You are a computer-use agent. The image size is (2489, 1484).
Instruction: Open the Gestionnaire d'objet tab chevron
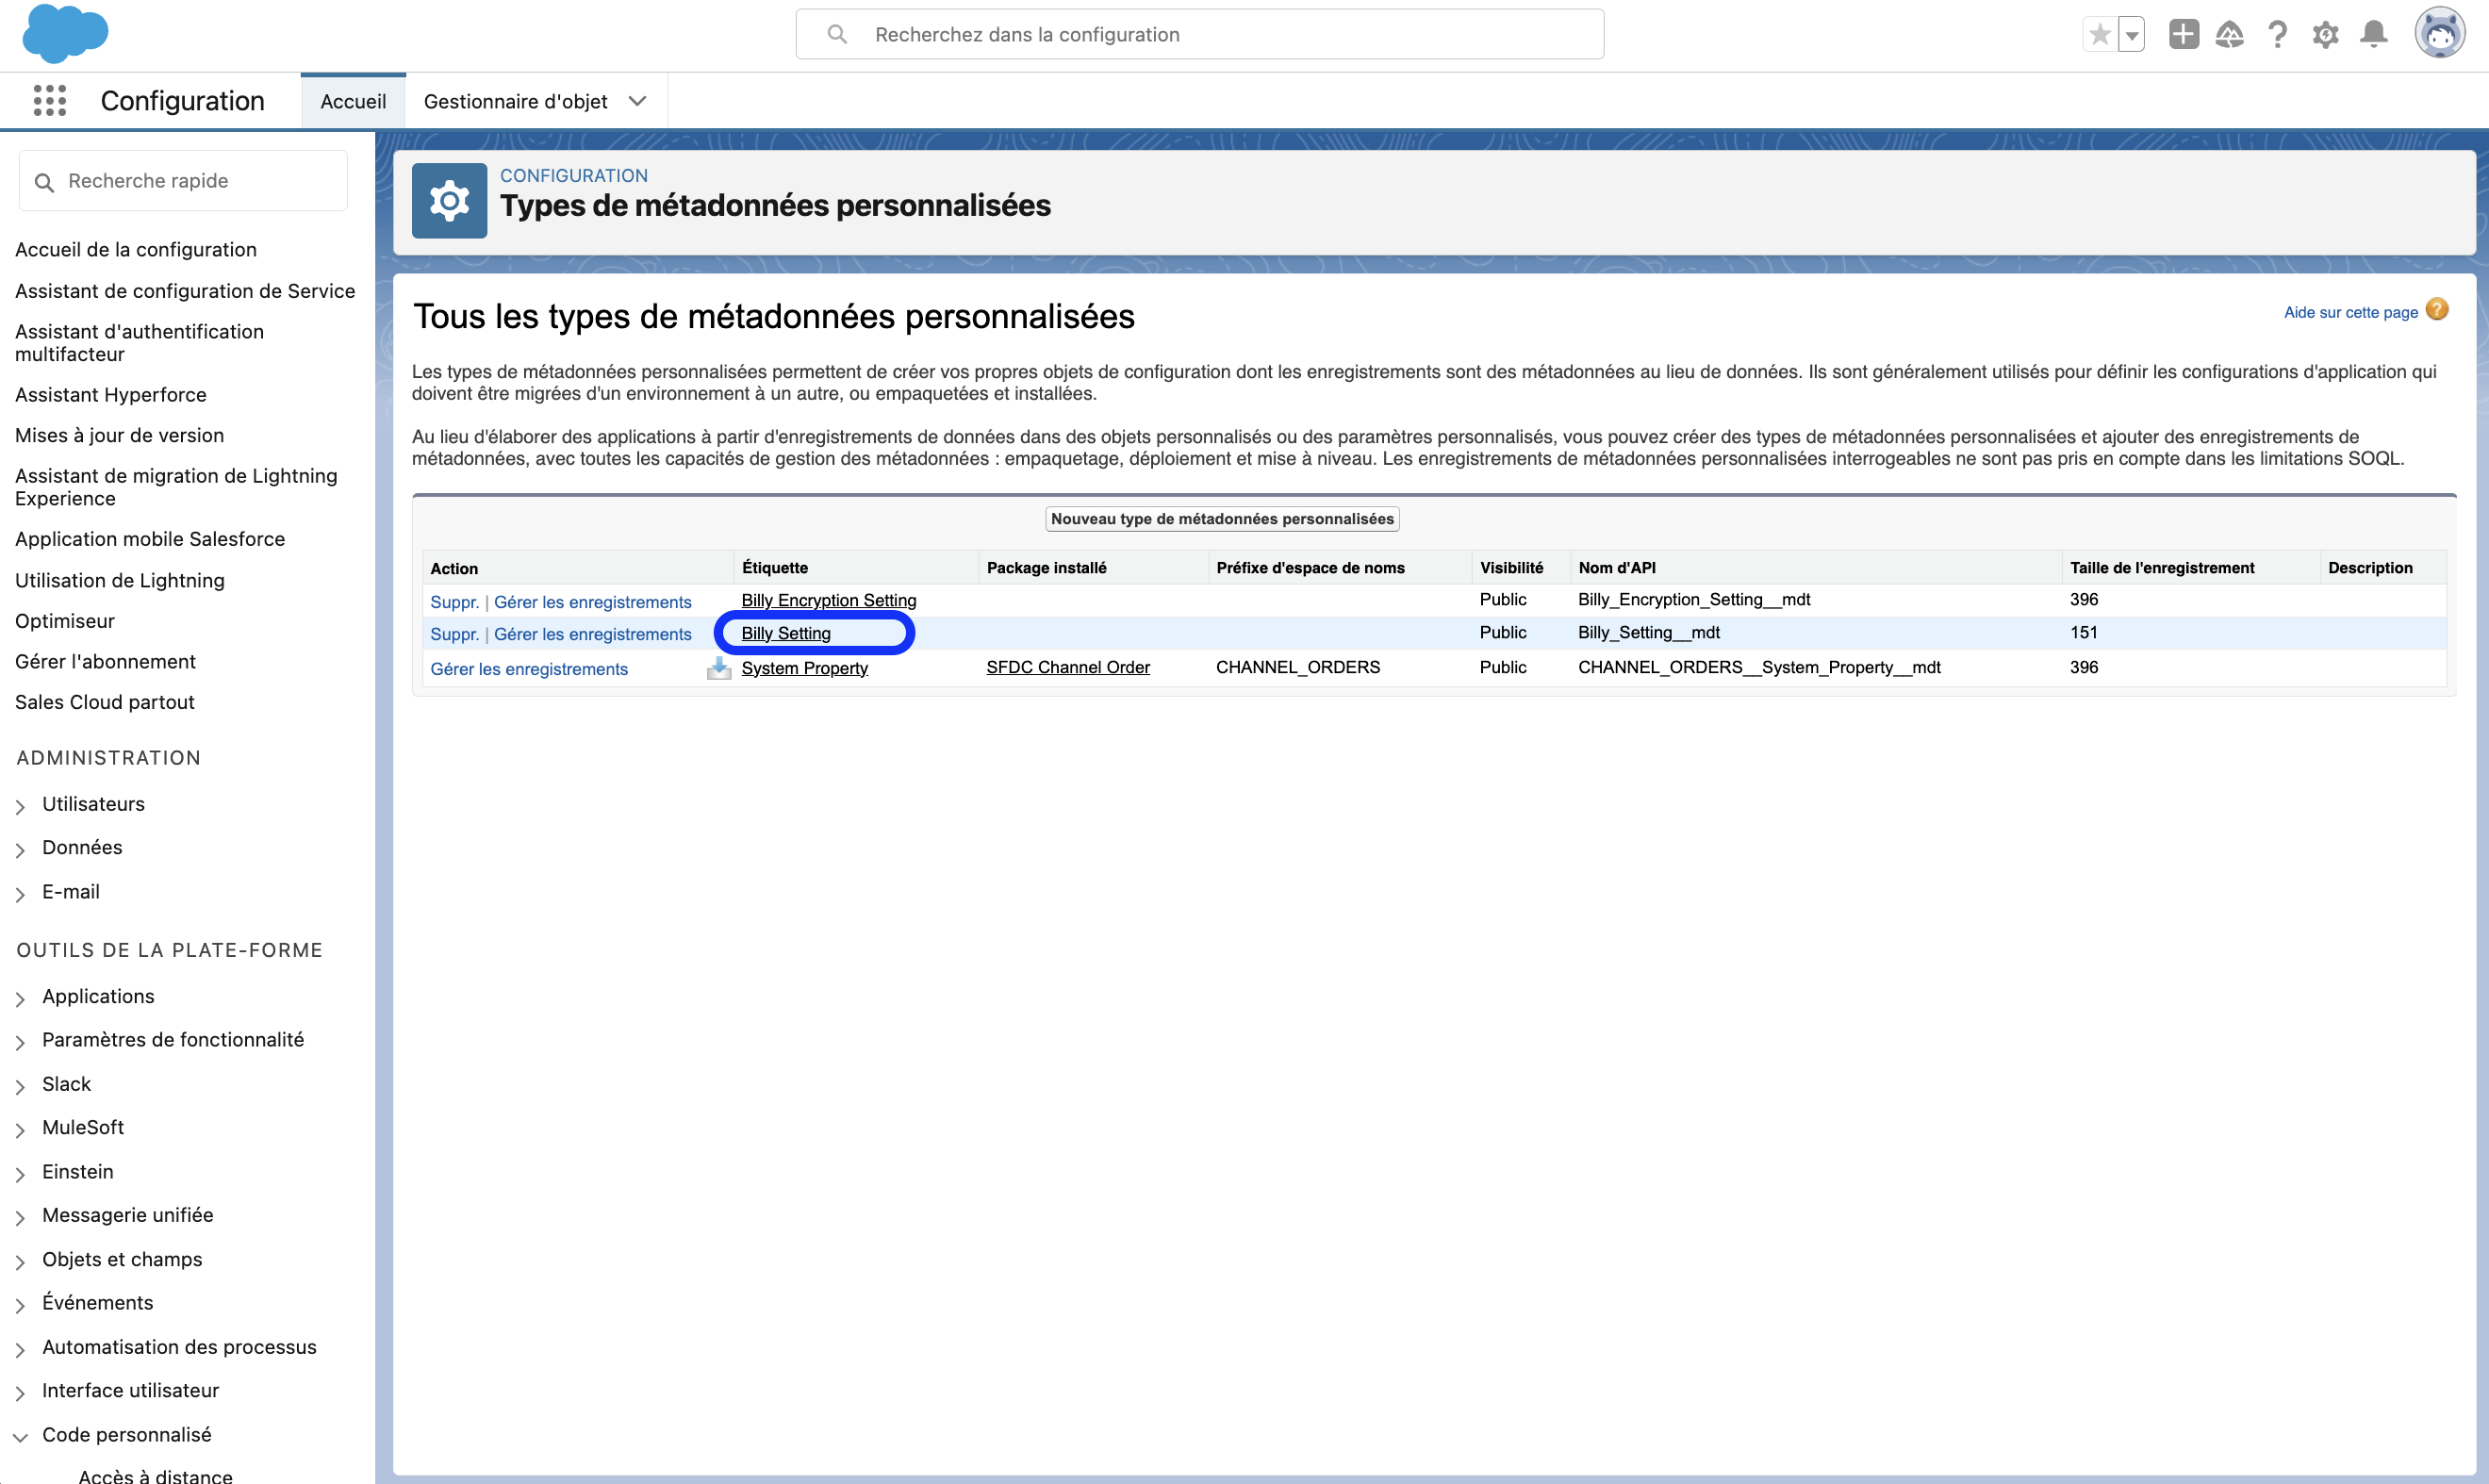[x=637, y=101]
